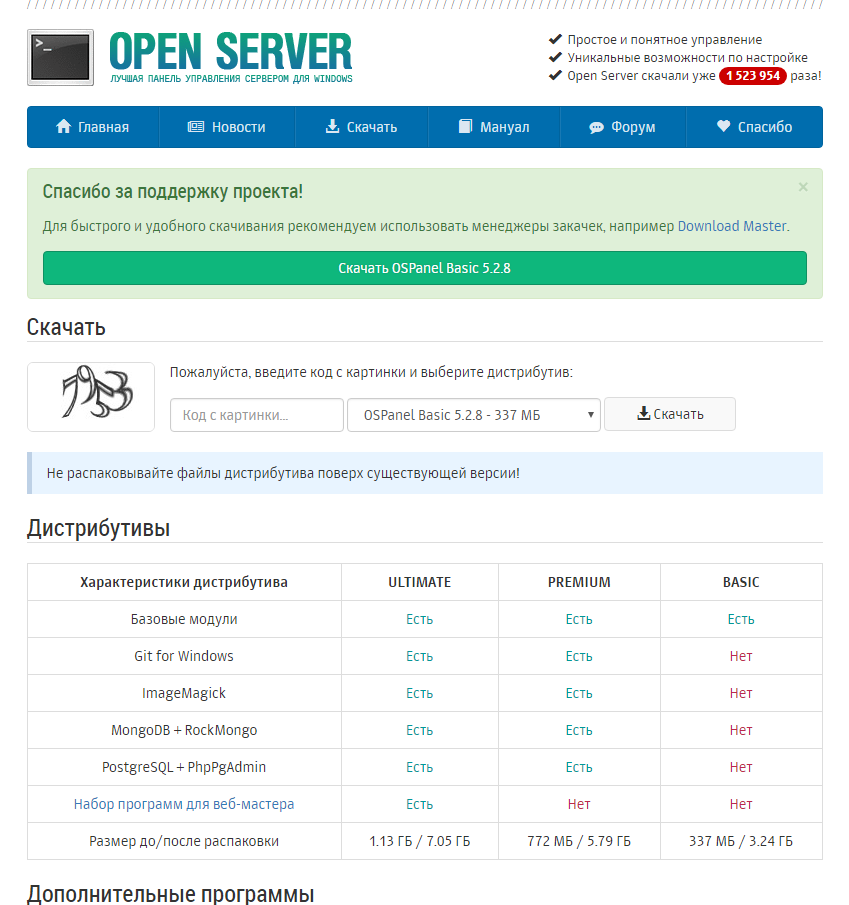Click the download icon beside Скачать in navbar
This screenshot has width=849, height=905.
(332, 127)
